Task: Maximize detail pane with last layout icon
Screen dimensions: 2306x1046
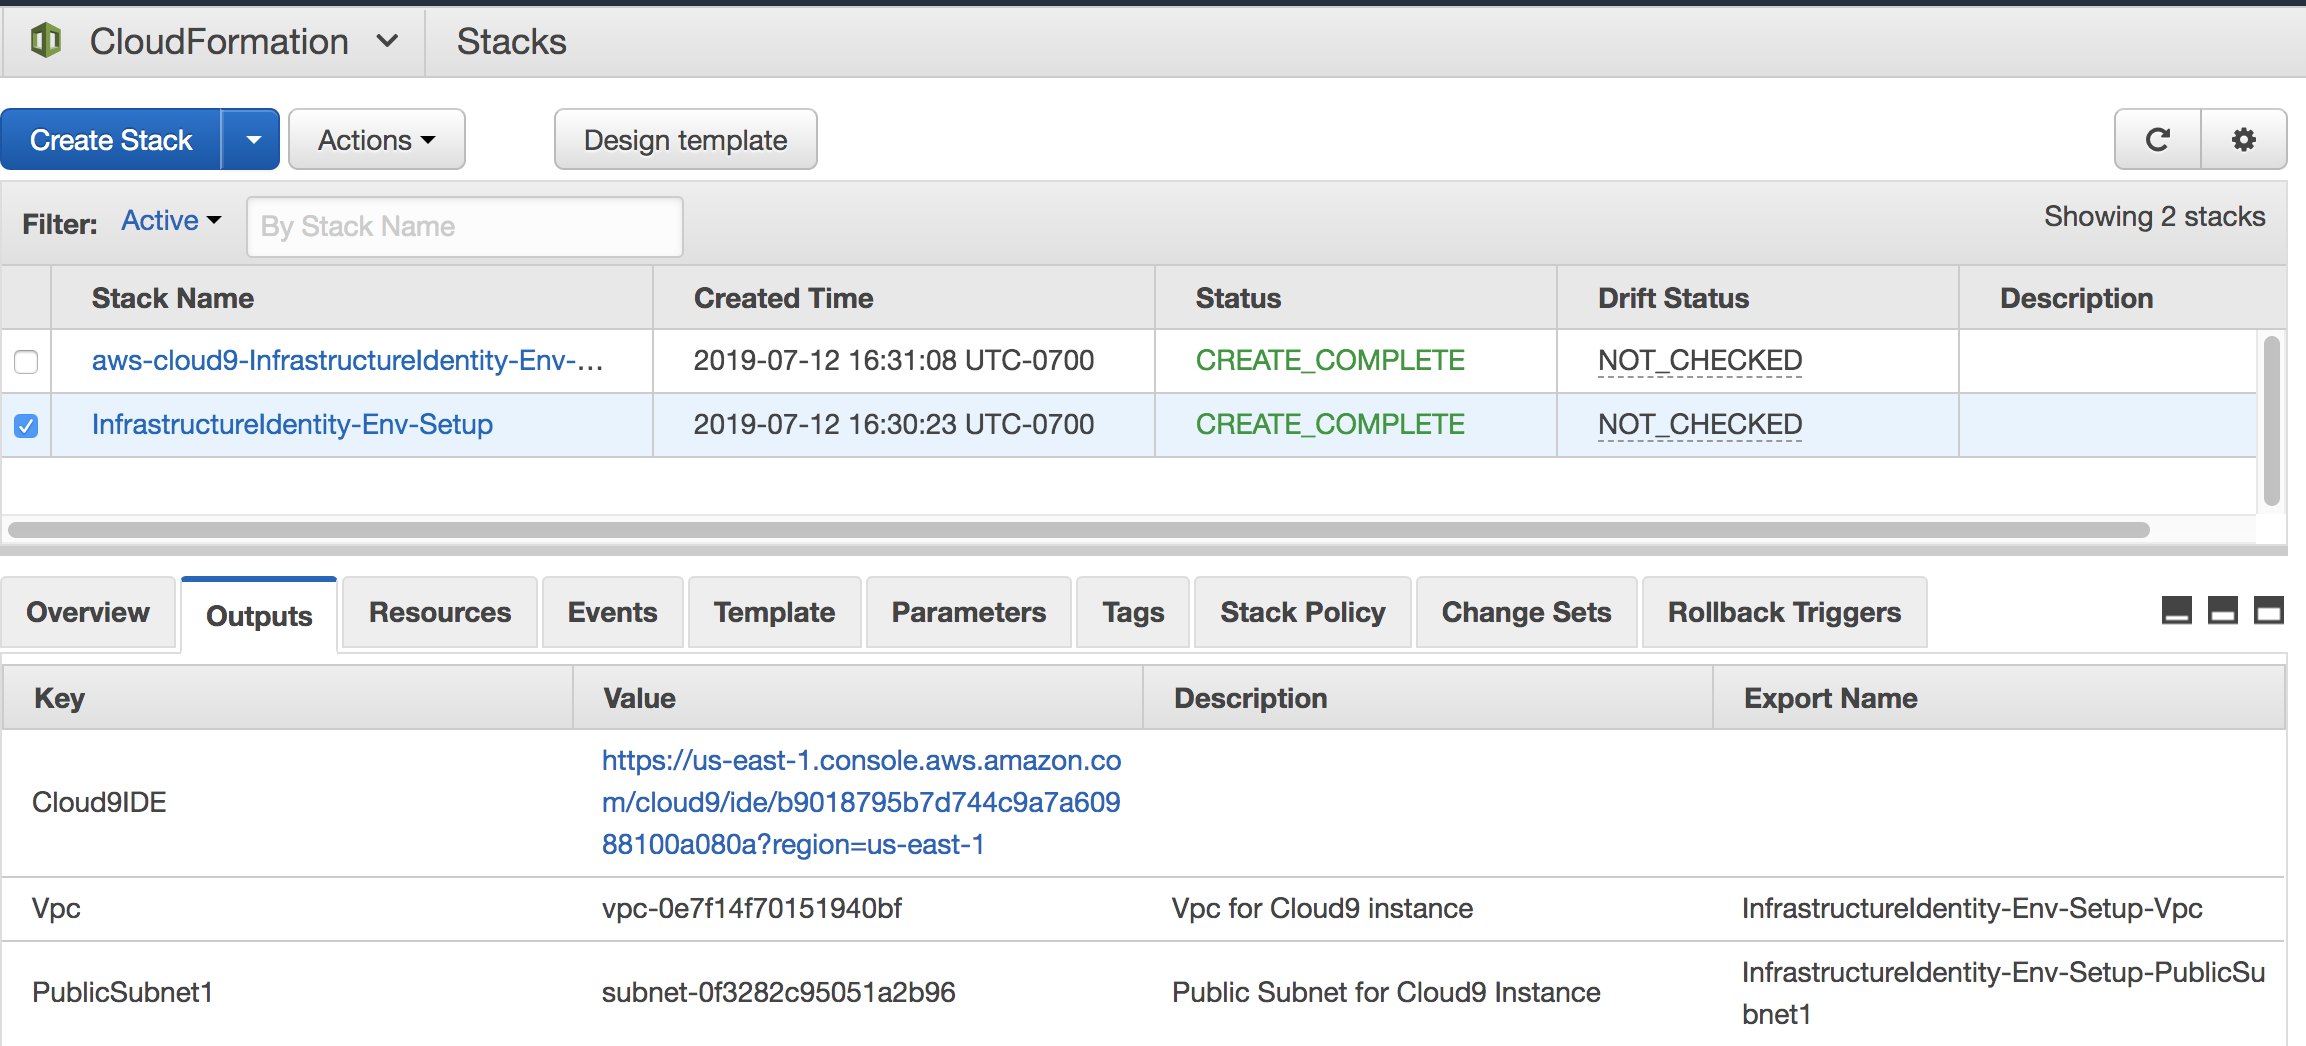Action: (2269, 610)
